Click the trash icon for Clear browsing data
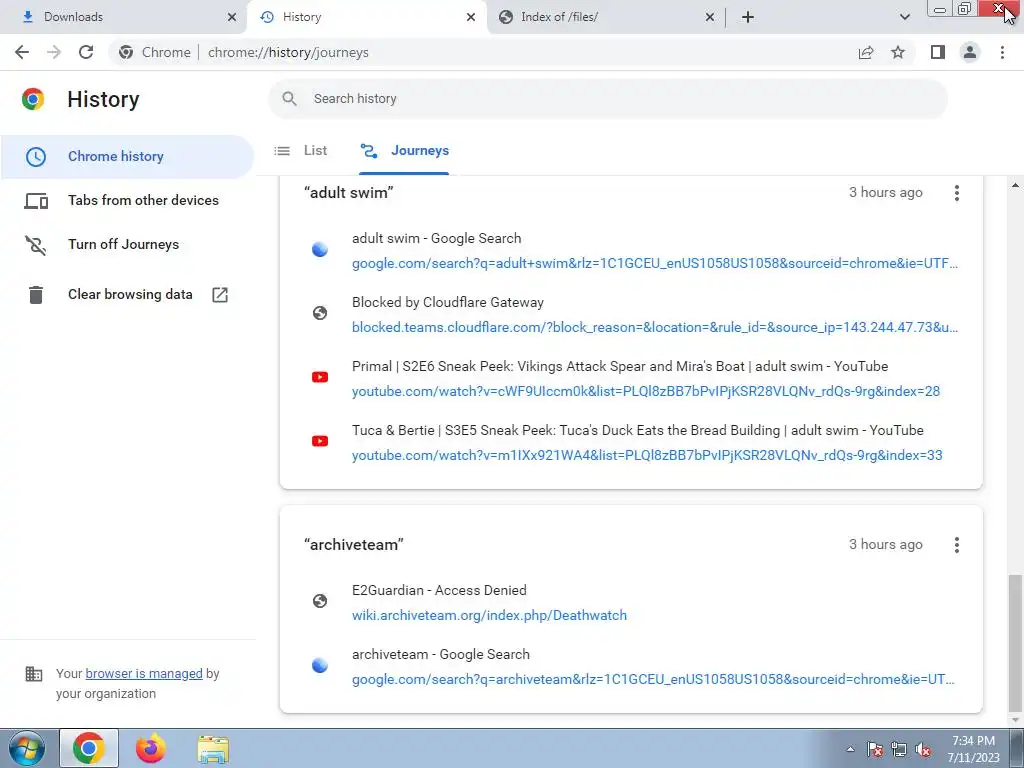Screen dimensions: 1024x768 36,295
